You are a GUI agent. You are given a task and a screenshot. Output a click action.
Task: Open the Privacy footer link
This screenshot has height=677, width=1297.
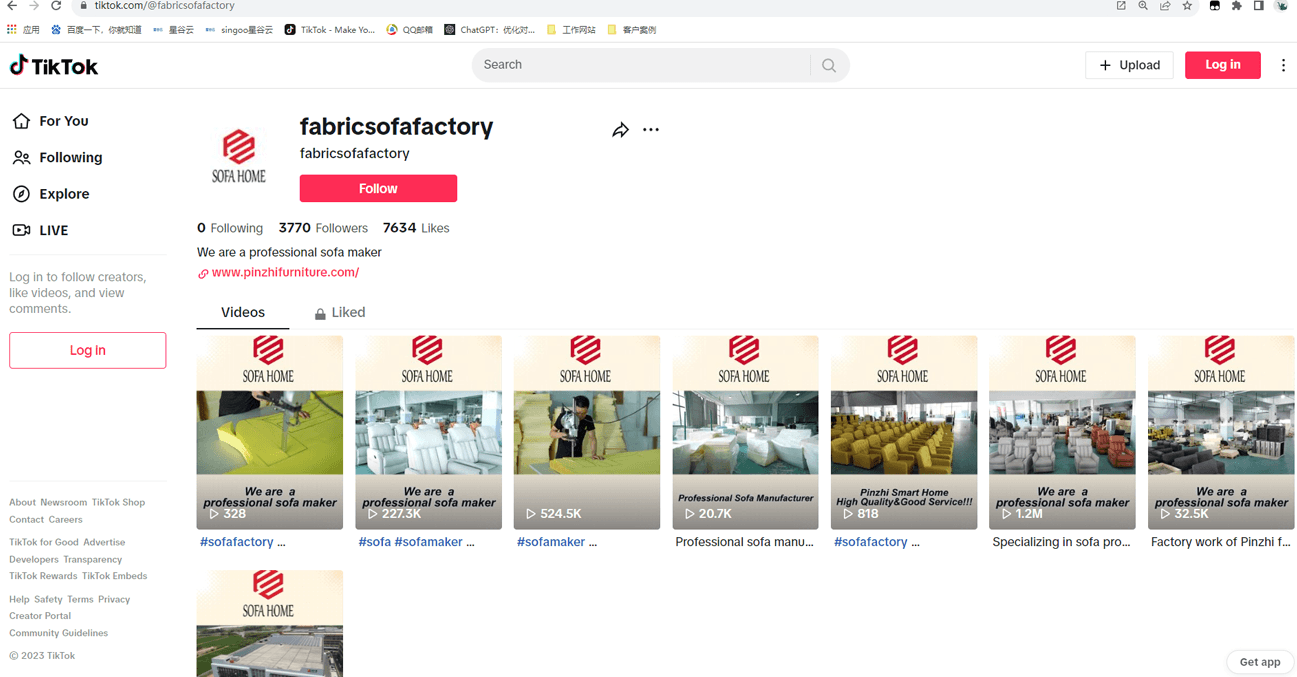tap(114, 599)
